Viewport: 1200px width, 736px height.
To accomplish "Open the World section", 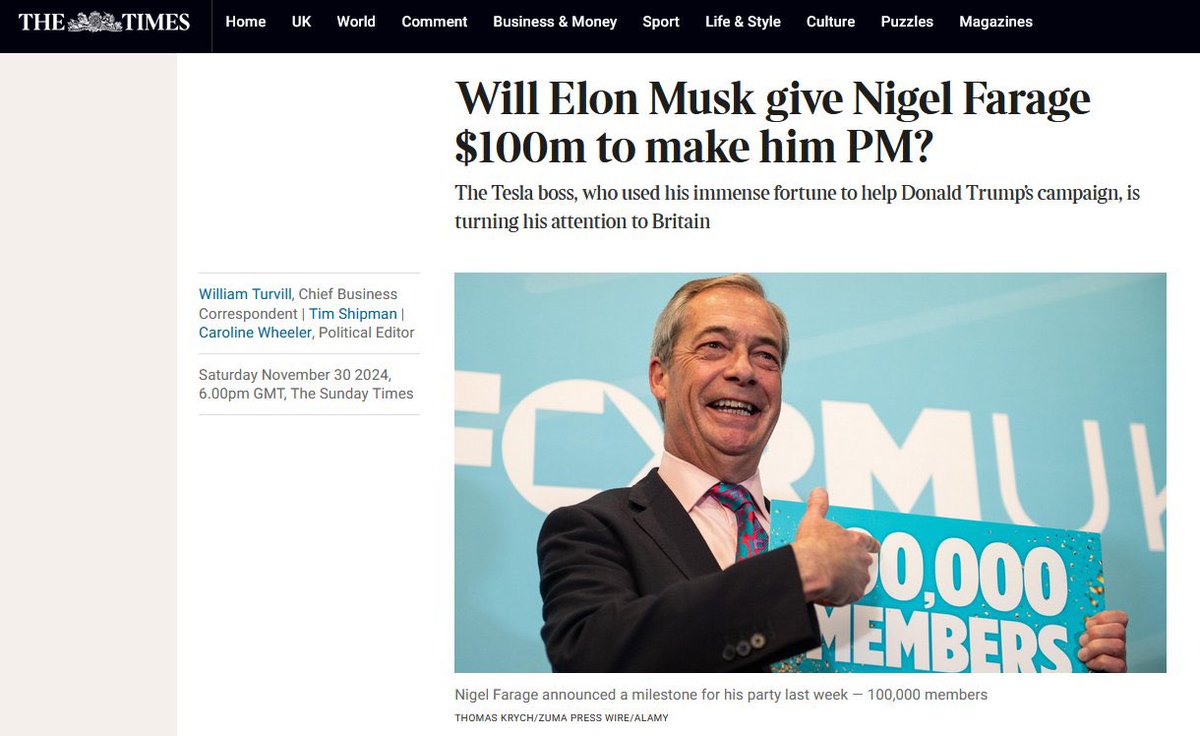I will coord(356,22).
